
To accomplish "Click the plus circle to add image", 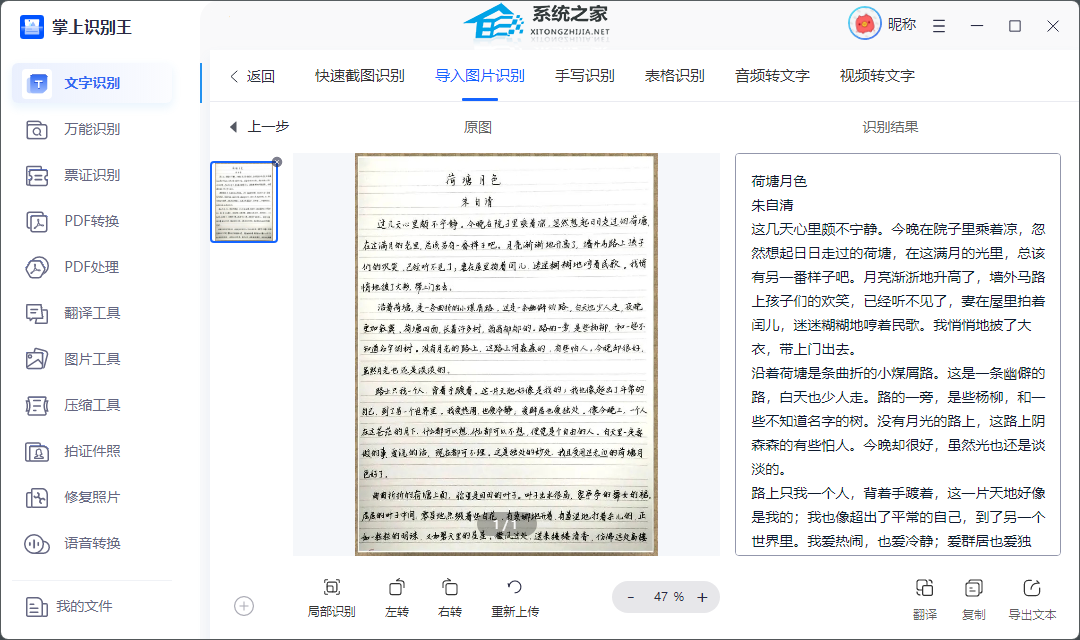I will (x=244, y=606).
